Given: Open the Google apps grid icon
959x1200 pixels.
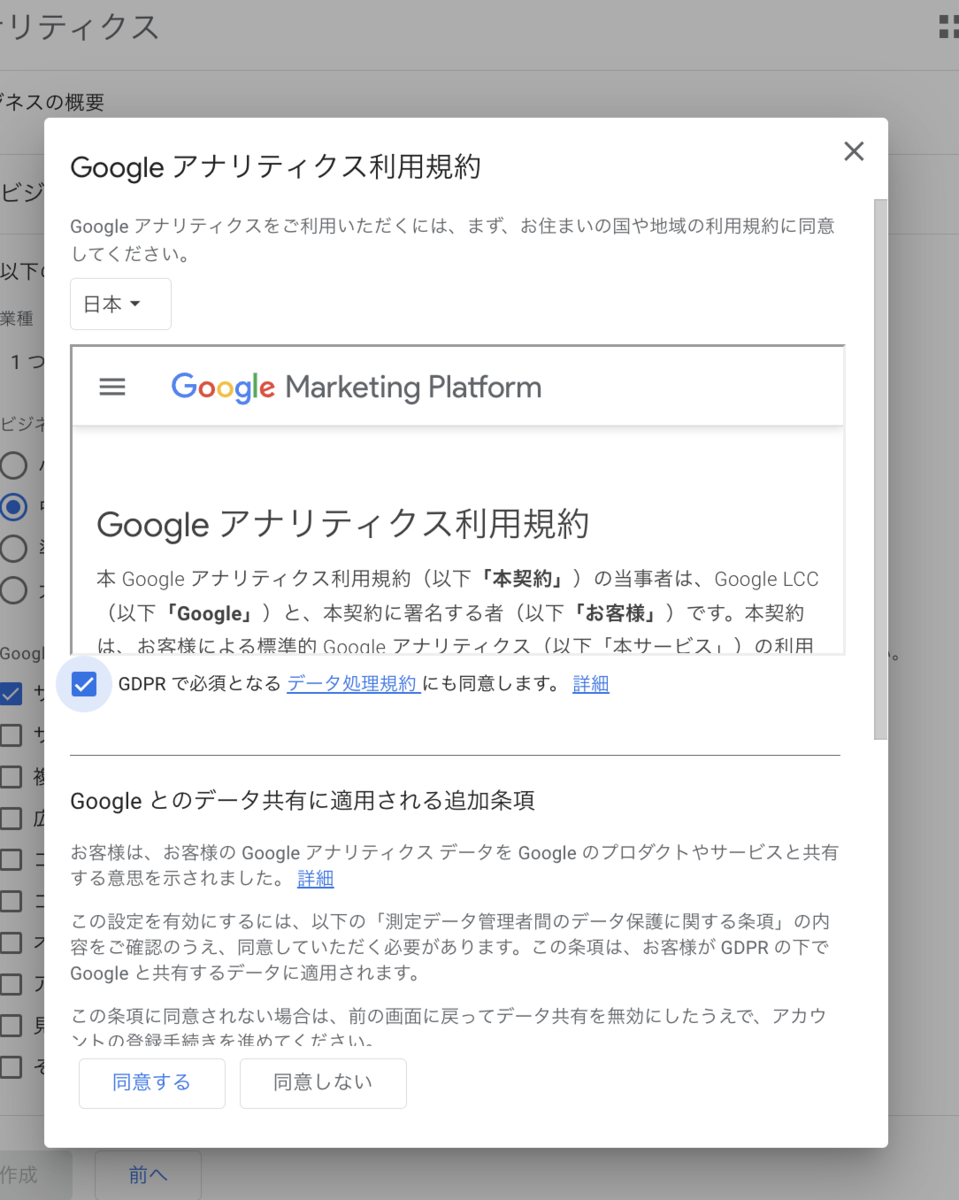Looking at the screenshot, I should tap(948, 27).
